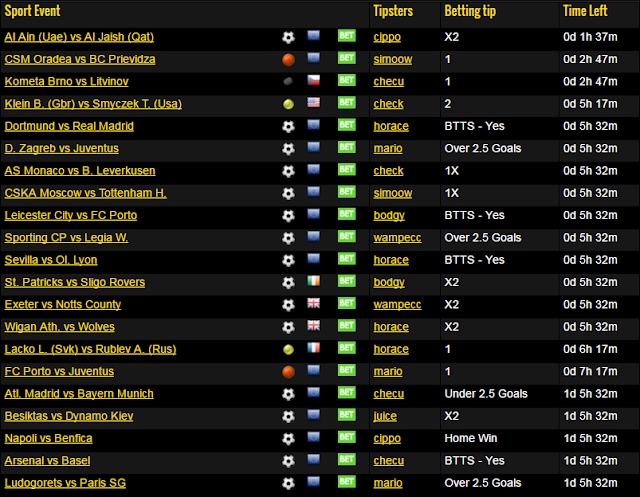640x497 pixels.
Task: Click the BET icon for Wigan Ath. vs Wolves
Action: click(347, 326)
